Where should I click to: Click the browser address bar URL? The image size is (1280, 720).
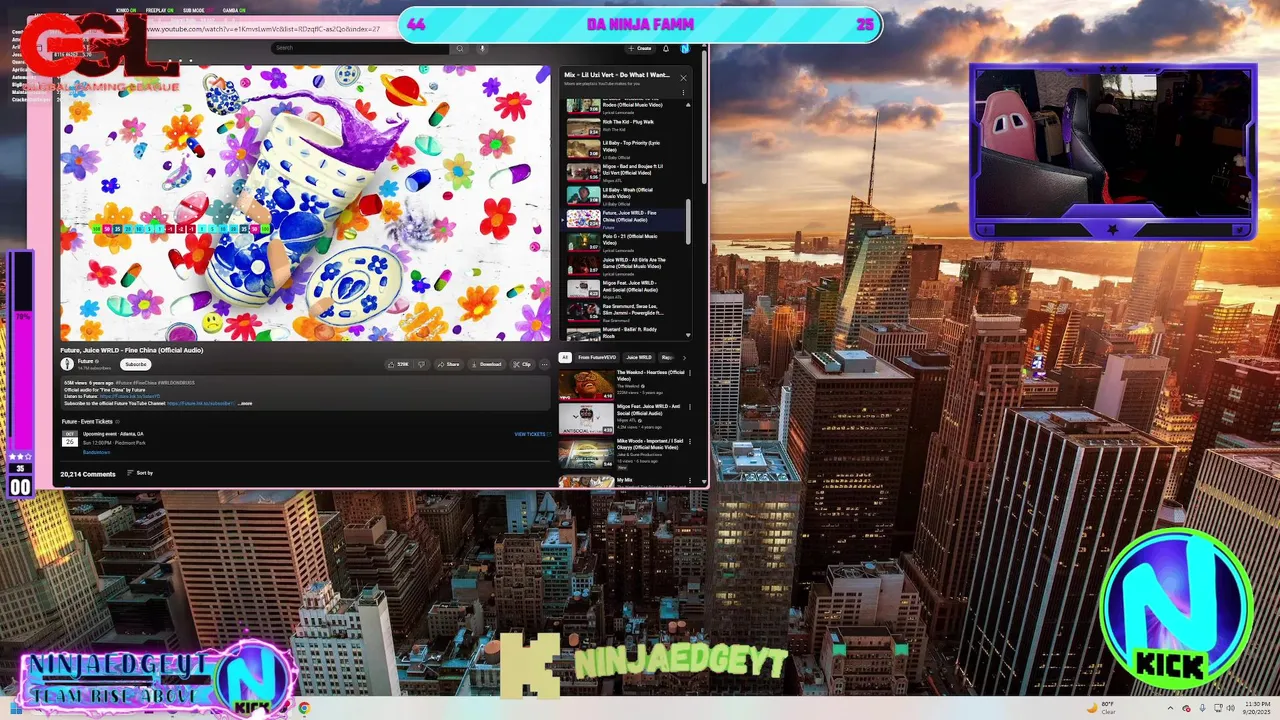click(265, 29)
